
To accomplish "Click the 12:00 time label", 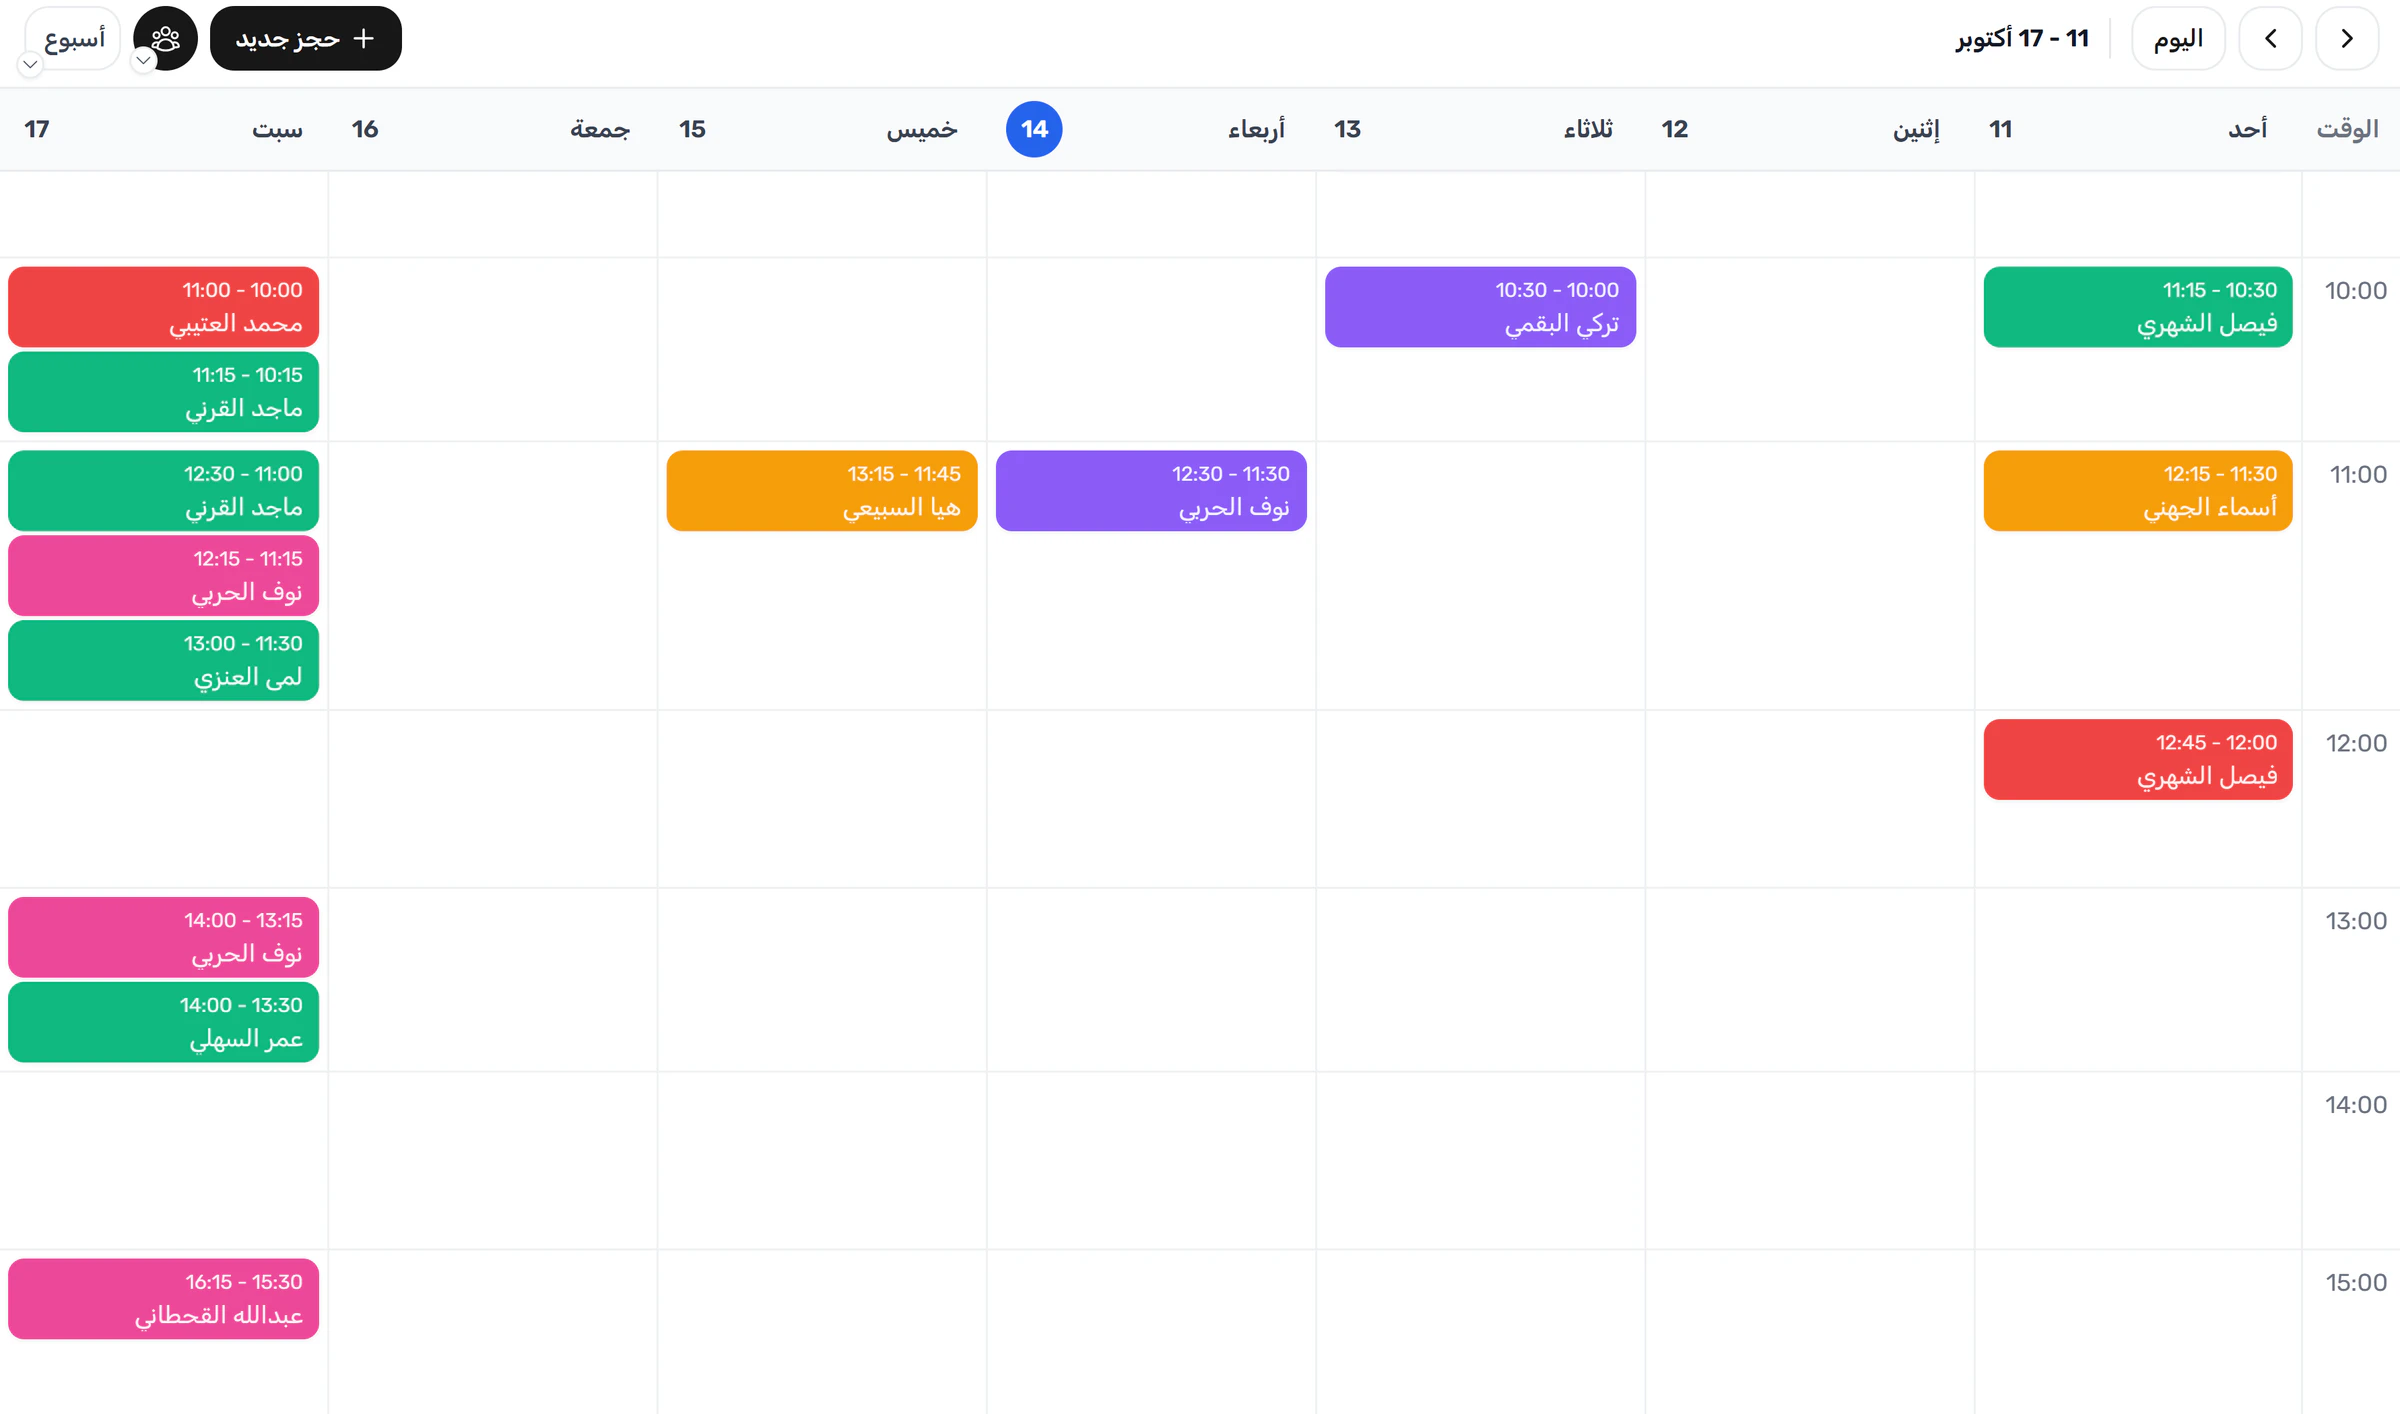I will 2356,743.
